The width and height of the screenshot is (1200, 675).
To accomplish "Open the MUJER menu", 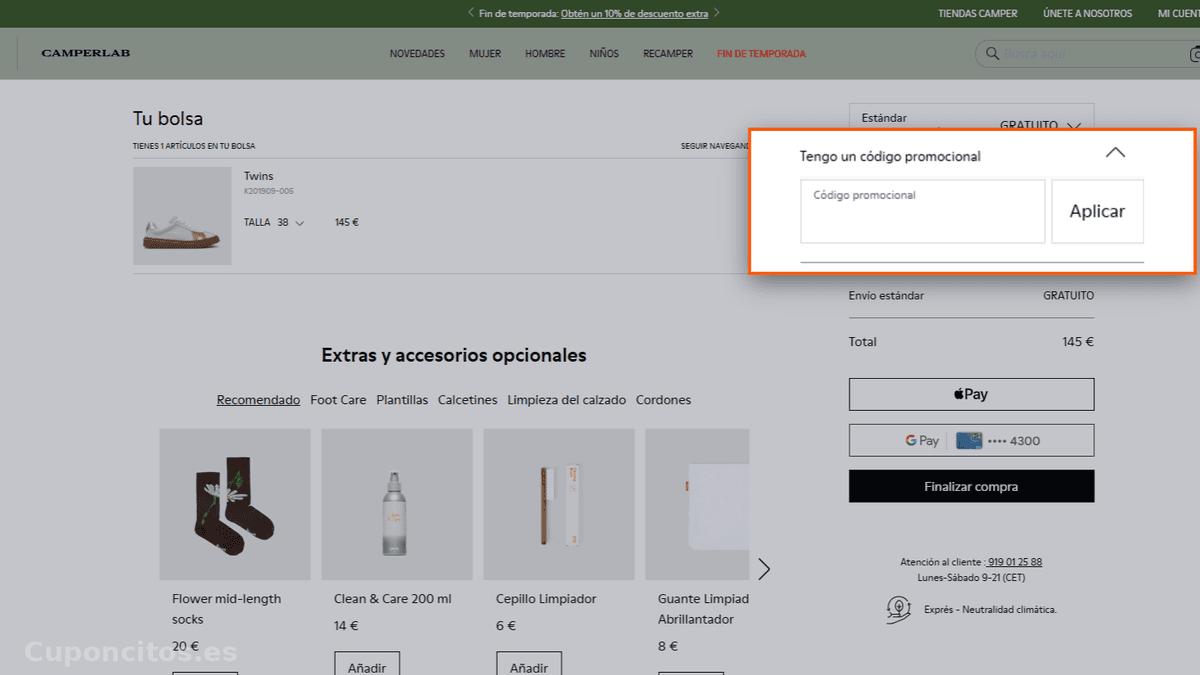I will (485, 54).
